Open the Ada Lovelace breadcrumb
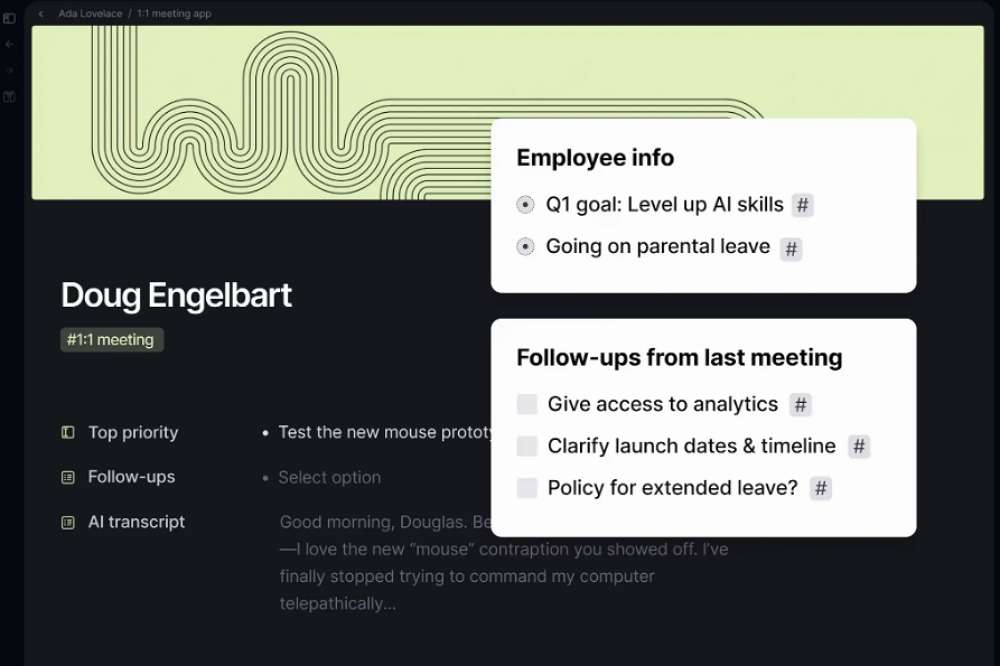This screenshot has height=666, width=1000. point(89,14)
